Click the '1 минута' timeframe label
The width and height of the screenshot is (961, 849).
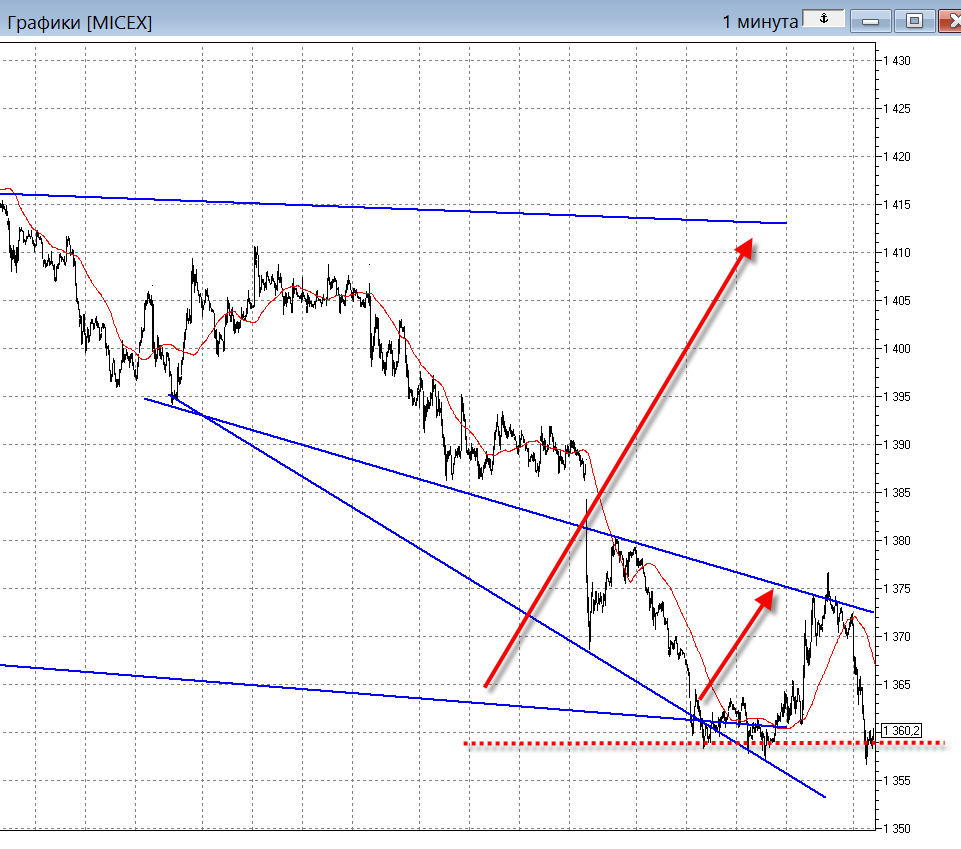coord(760,22)
